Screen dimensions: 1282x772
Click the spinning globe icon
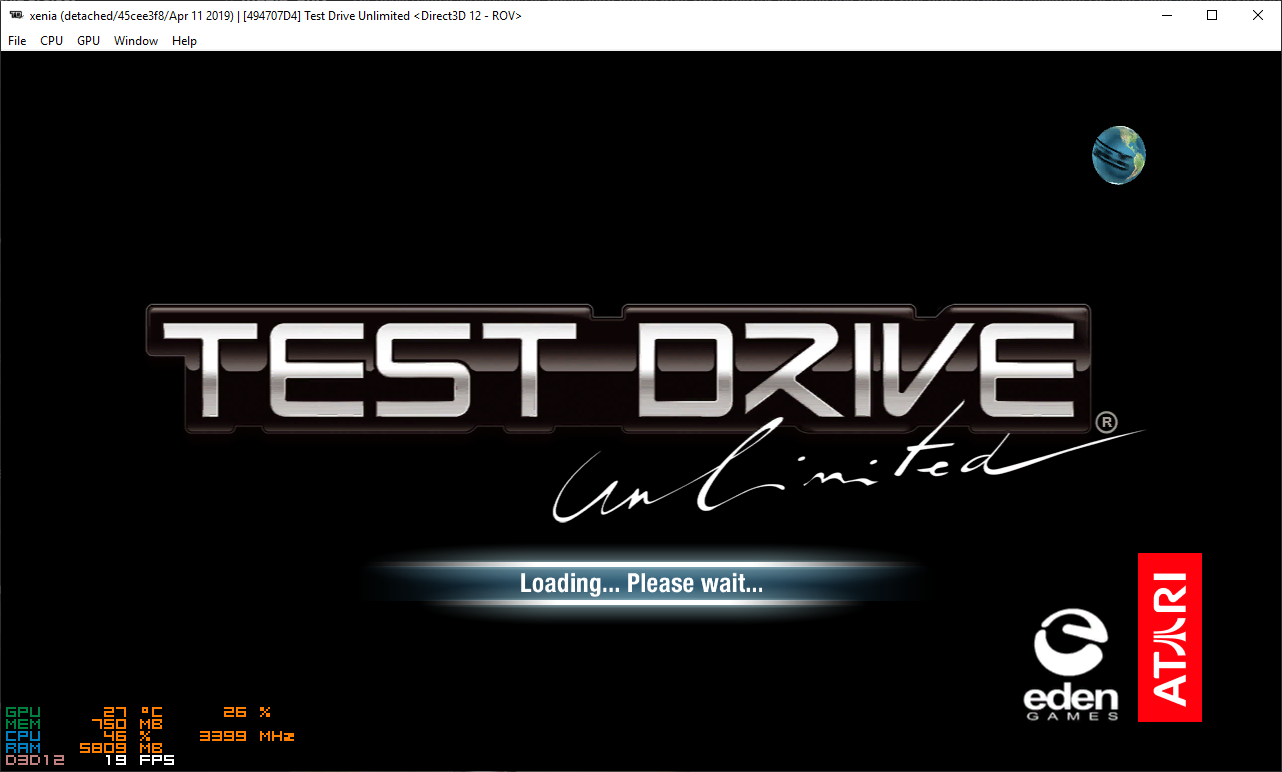[1118, 155]
